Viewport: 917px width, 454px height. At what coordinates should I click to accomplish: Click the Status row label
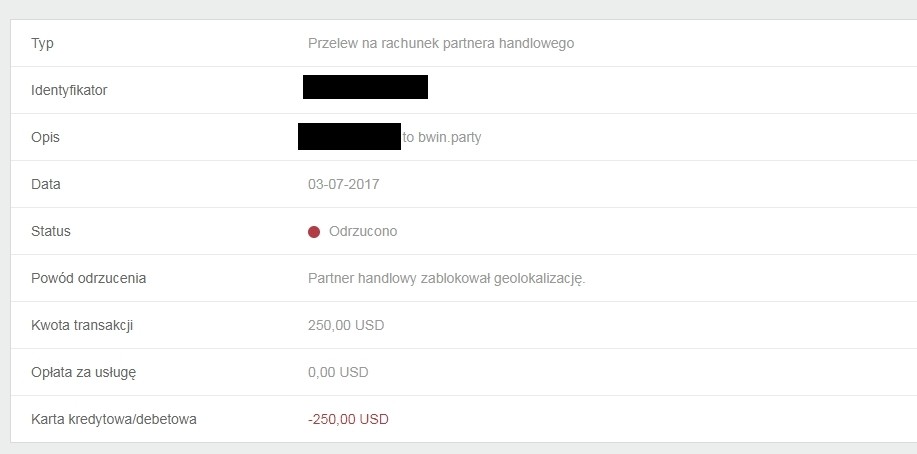(x=51, y=231)
